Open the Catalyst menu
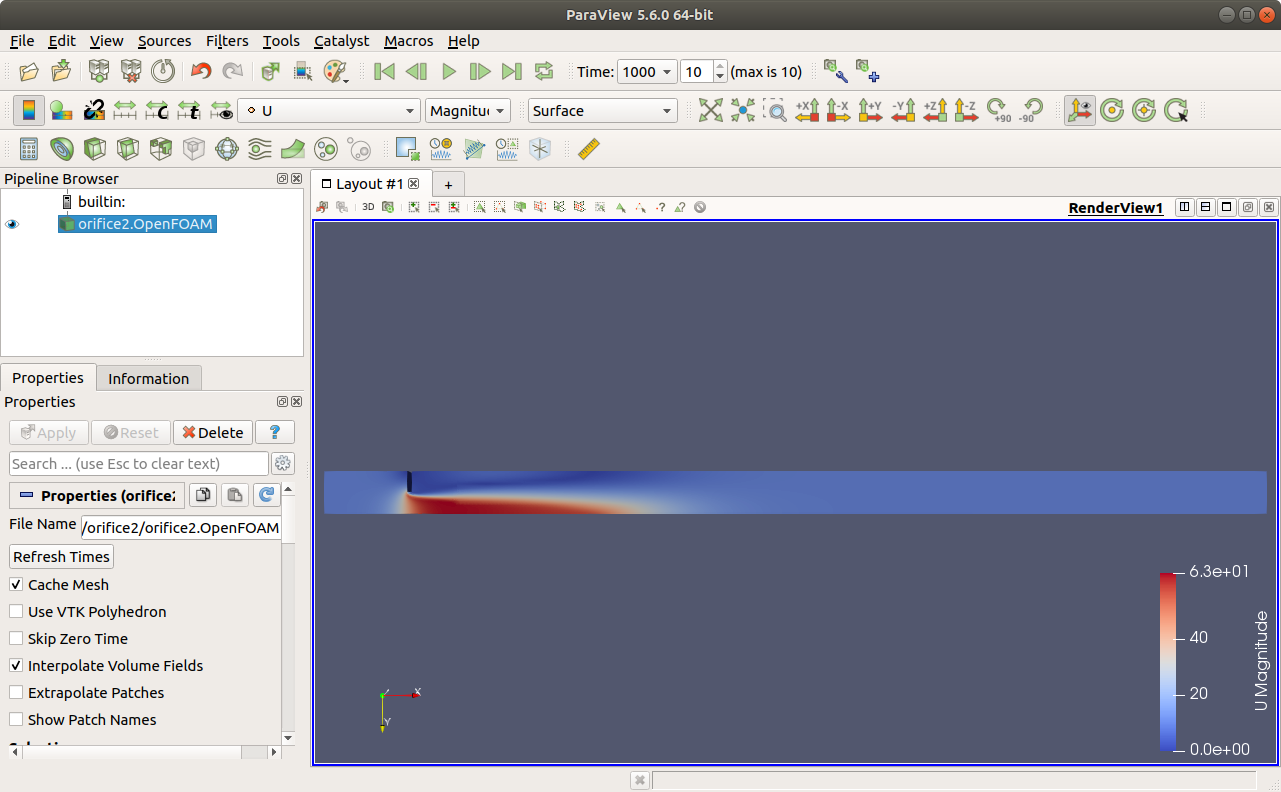 [341, 41]
